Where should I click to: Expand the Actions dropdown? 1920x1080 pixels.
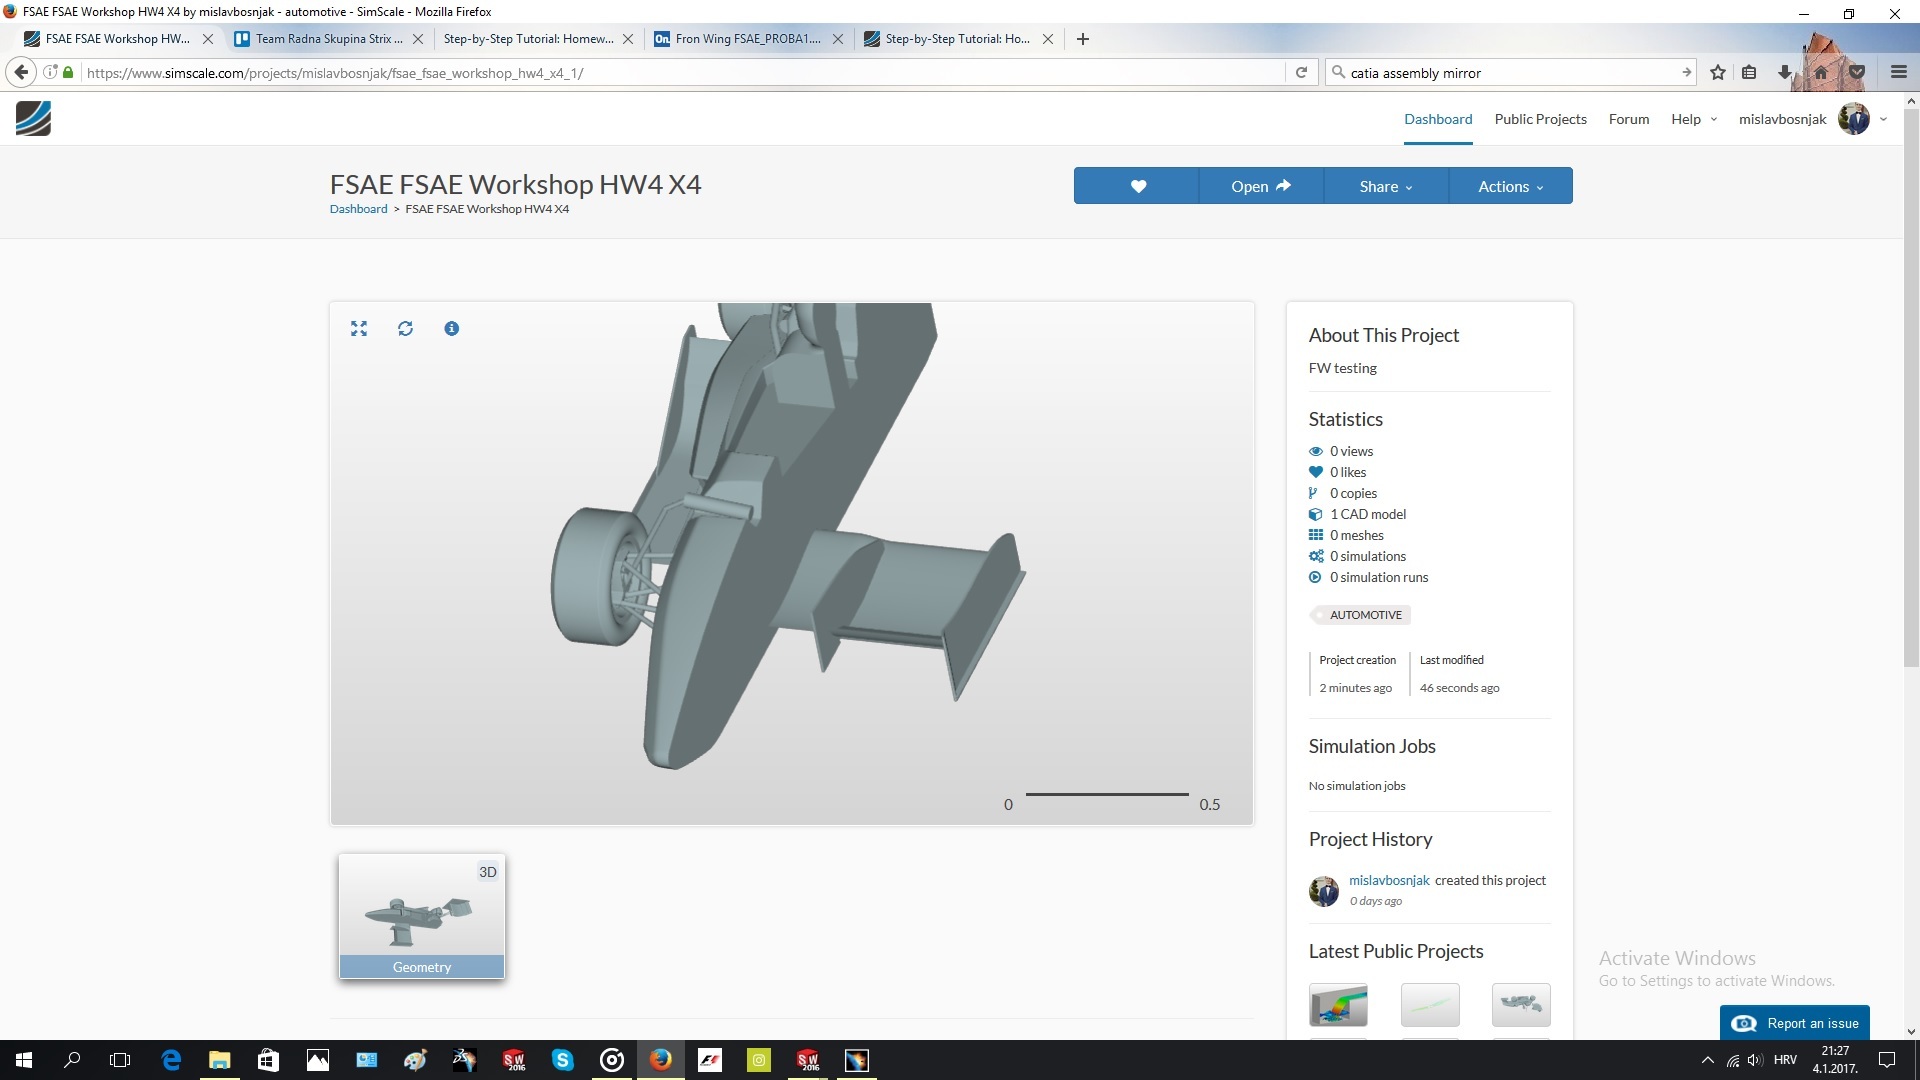(x=1510, y=186)
